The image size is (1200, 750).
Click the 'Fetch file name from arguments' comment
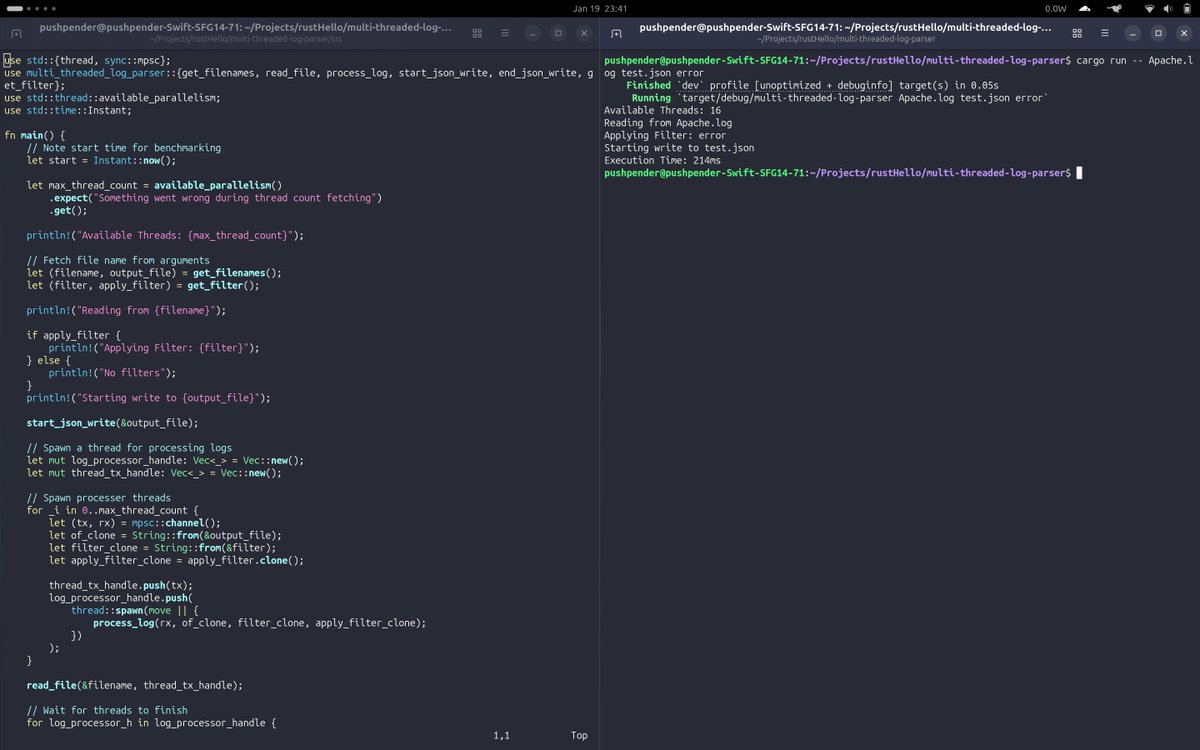click(118, 260)
